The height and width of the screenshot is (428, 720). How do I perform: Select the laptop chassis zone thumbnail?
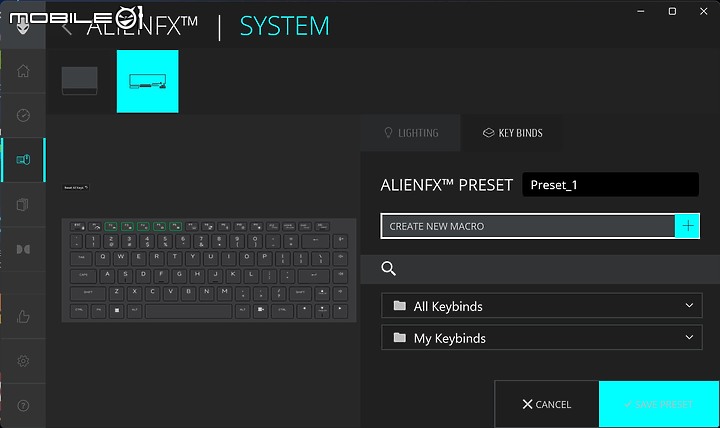pyautogui.click(x=79, y=81)
